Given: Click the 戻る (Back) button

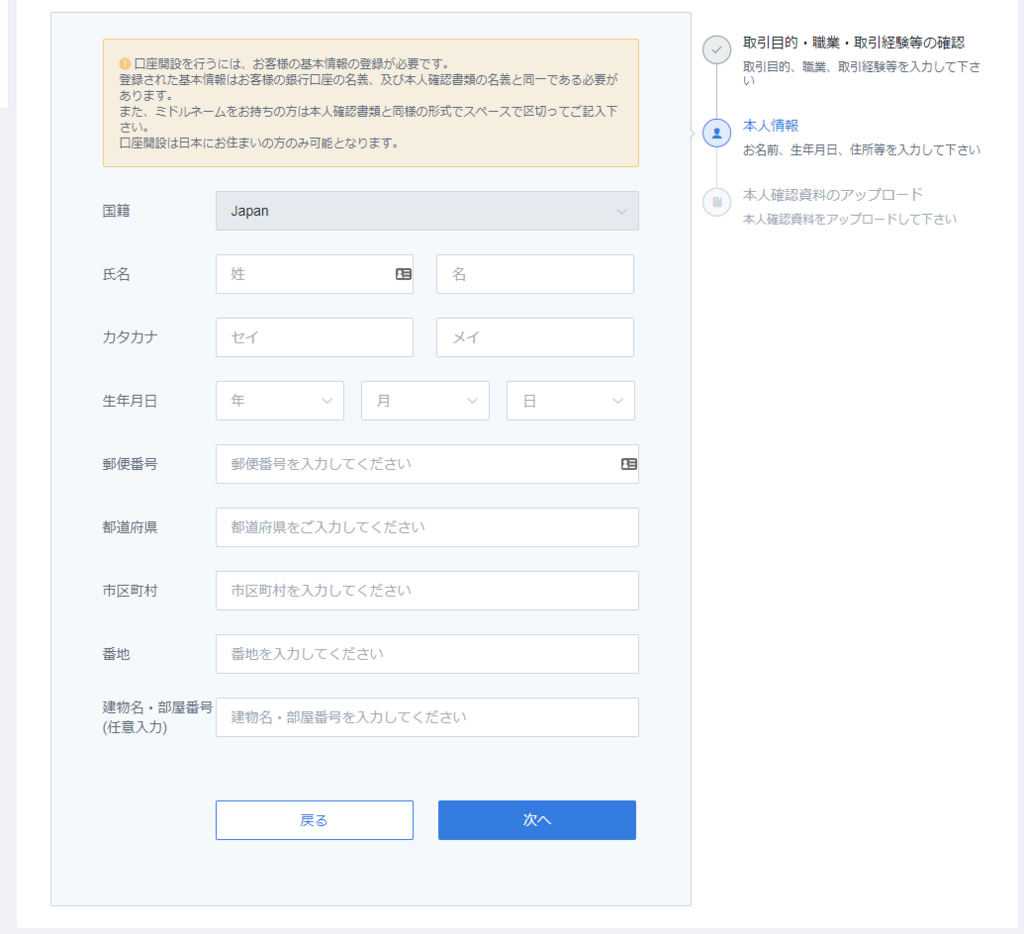Looking at the screenshot, I should pos(314,820).
